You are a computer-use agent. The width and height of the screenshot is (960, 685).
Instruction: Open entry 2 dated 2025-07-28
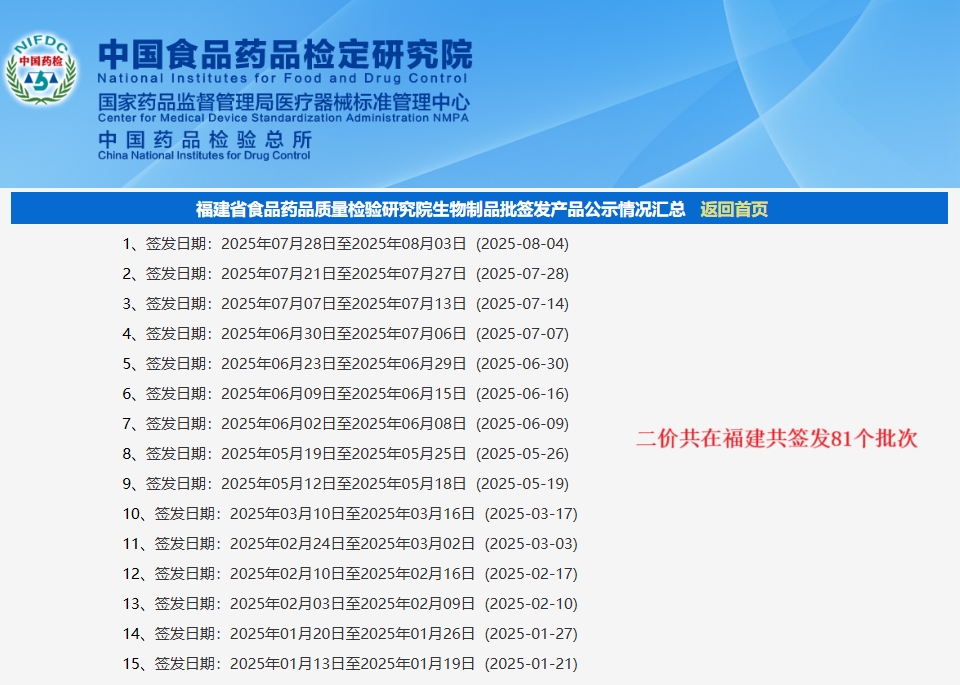pyautogui.click(x=345, y=274)
